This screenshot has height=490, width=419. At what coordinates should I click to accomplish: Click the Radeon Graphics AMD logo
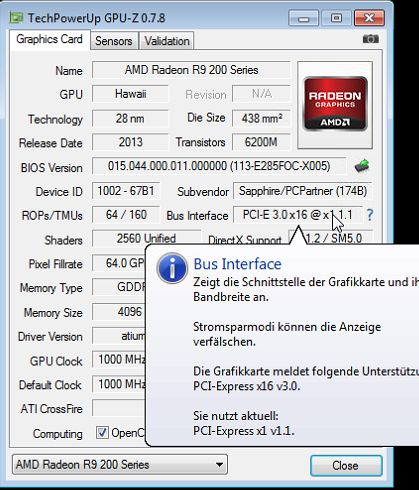(335, 104)
